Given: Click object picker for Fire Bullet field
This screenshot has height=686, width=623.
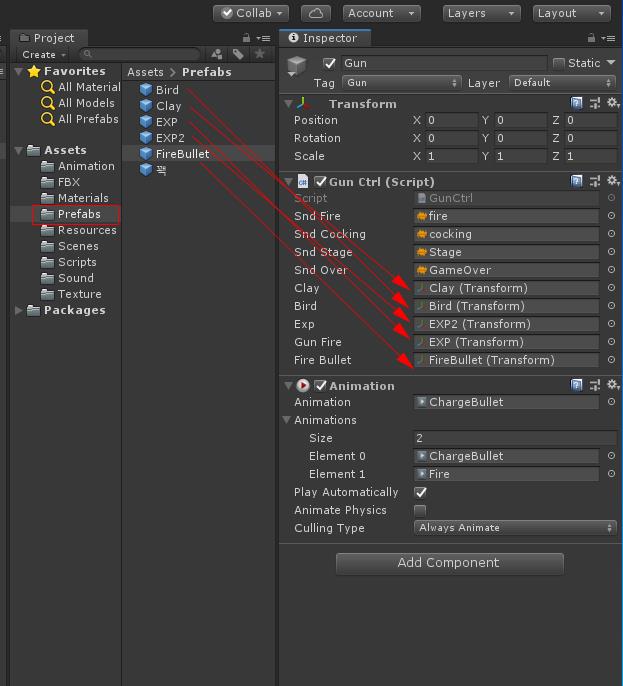Looking at the screenshot, I should tap(611, 360).
